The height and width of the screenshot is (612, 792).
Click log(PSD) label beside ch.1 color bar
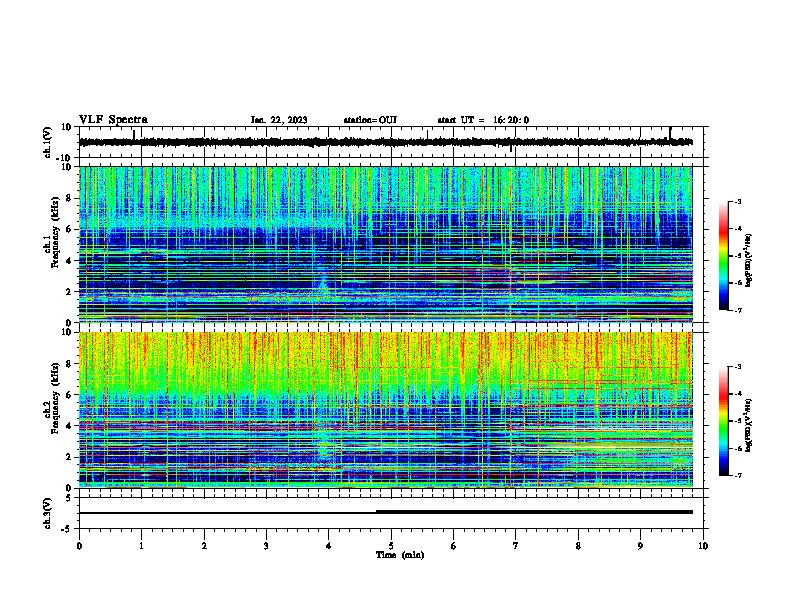tap(748, 260)
